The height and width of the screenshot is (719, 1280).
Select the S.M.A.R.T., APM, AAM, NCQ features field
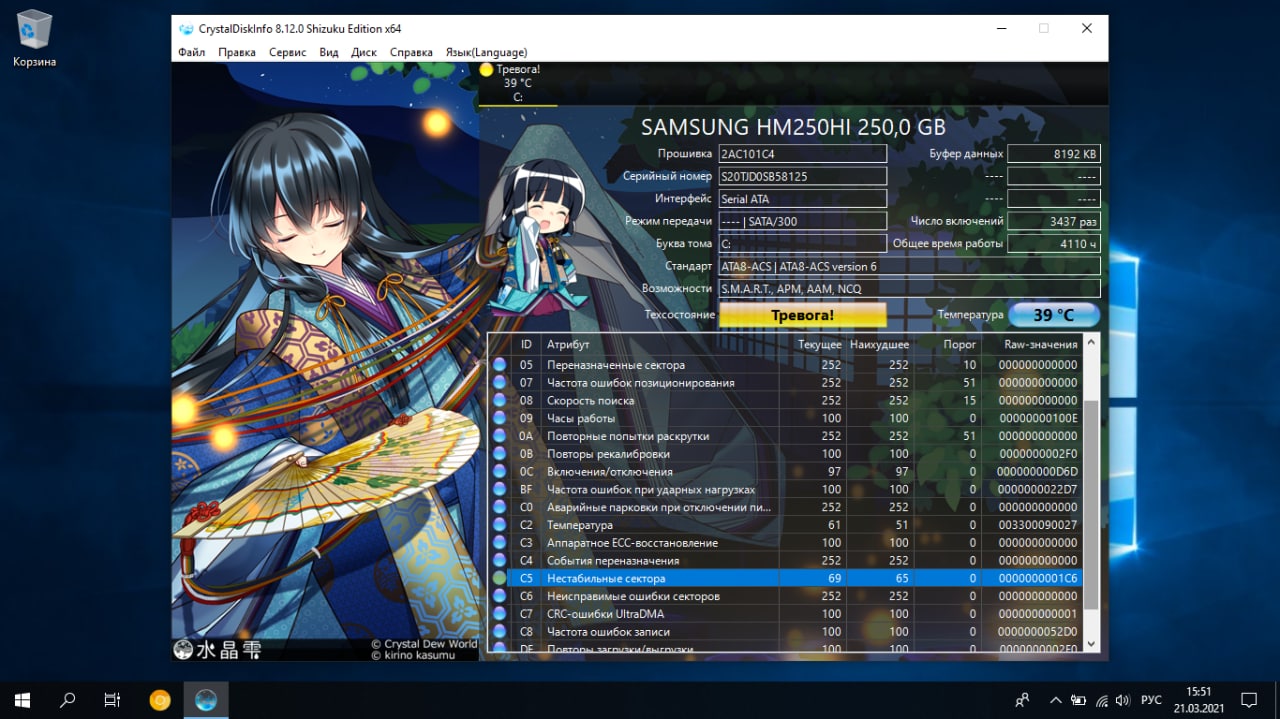[910, 288]
